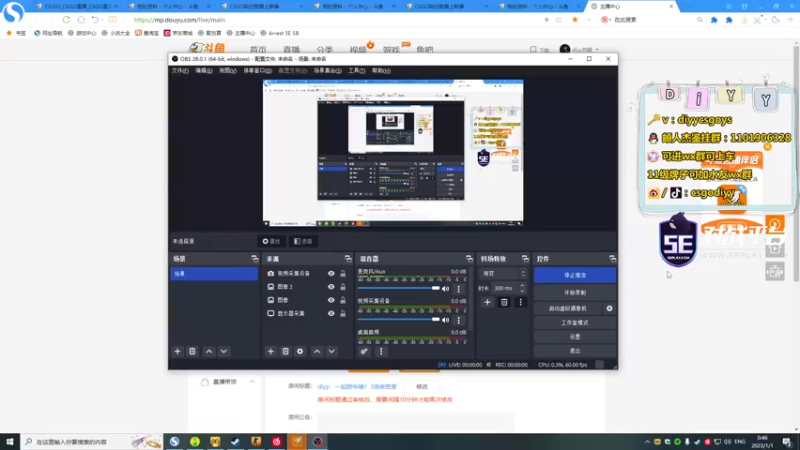Switch to the 主播中心 browser tab
Screen dimensions: 800x450
(x=632, y=6)
